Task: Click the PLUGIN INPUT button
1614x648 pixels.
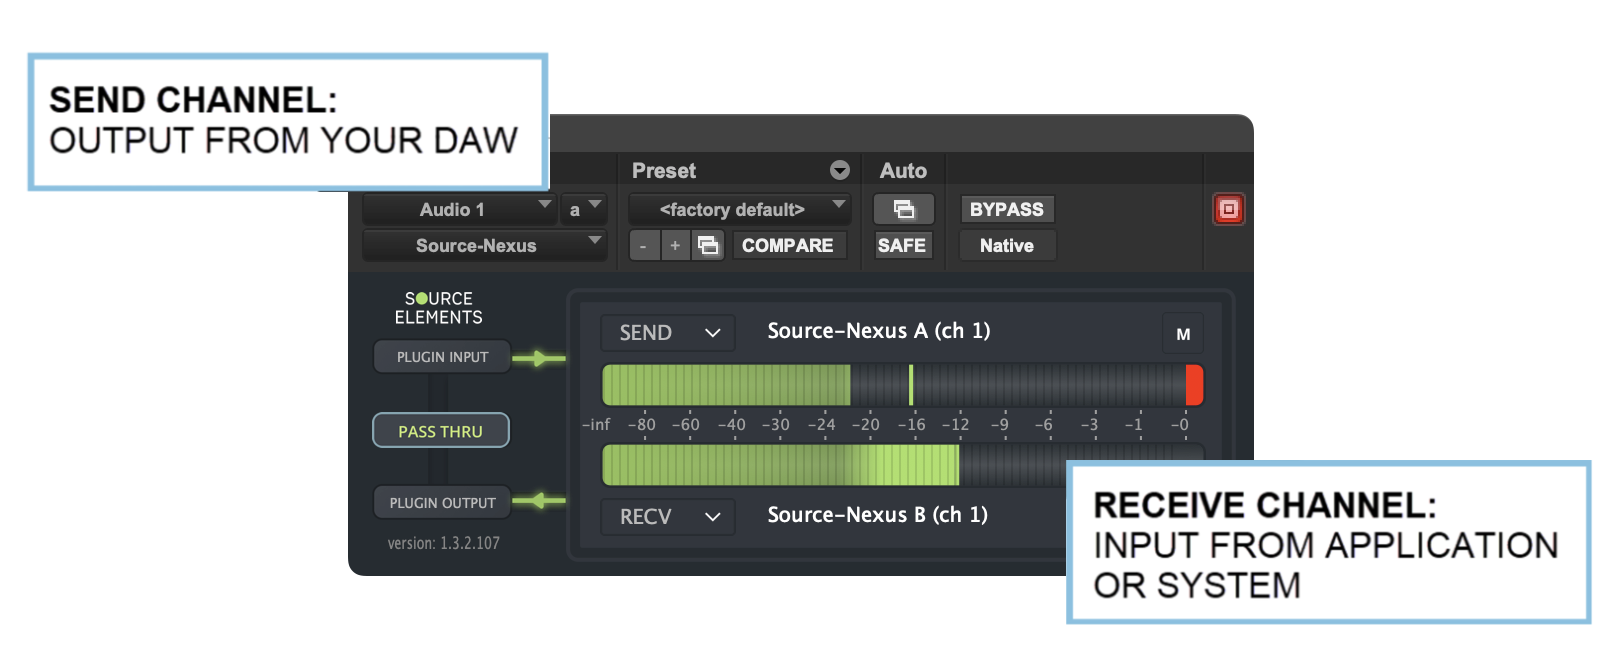Action: [442, 357]
